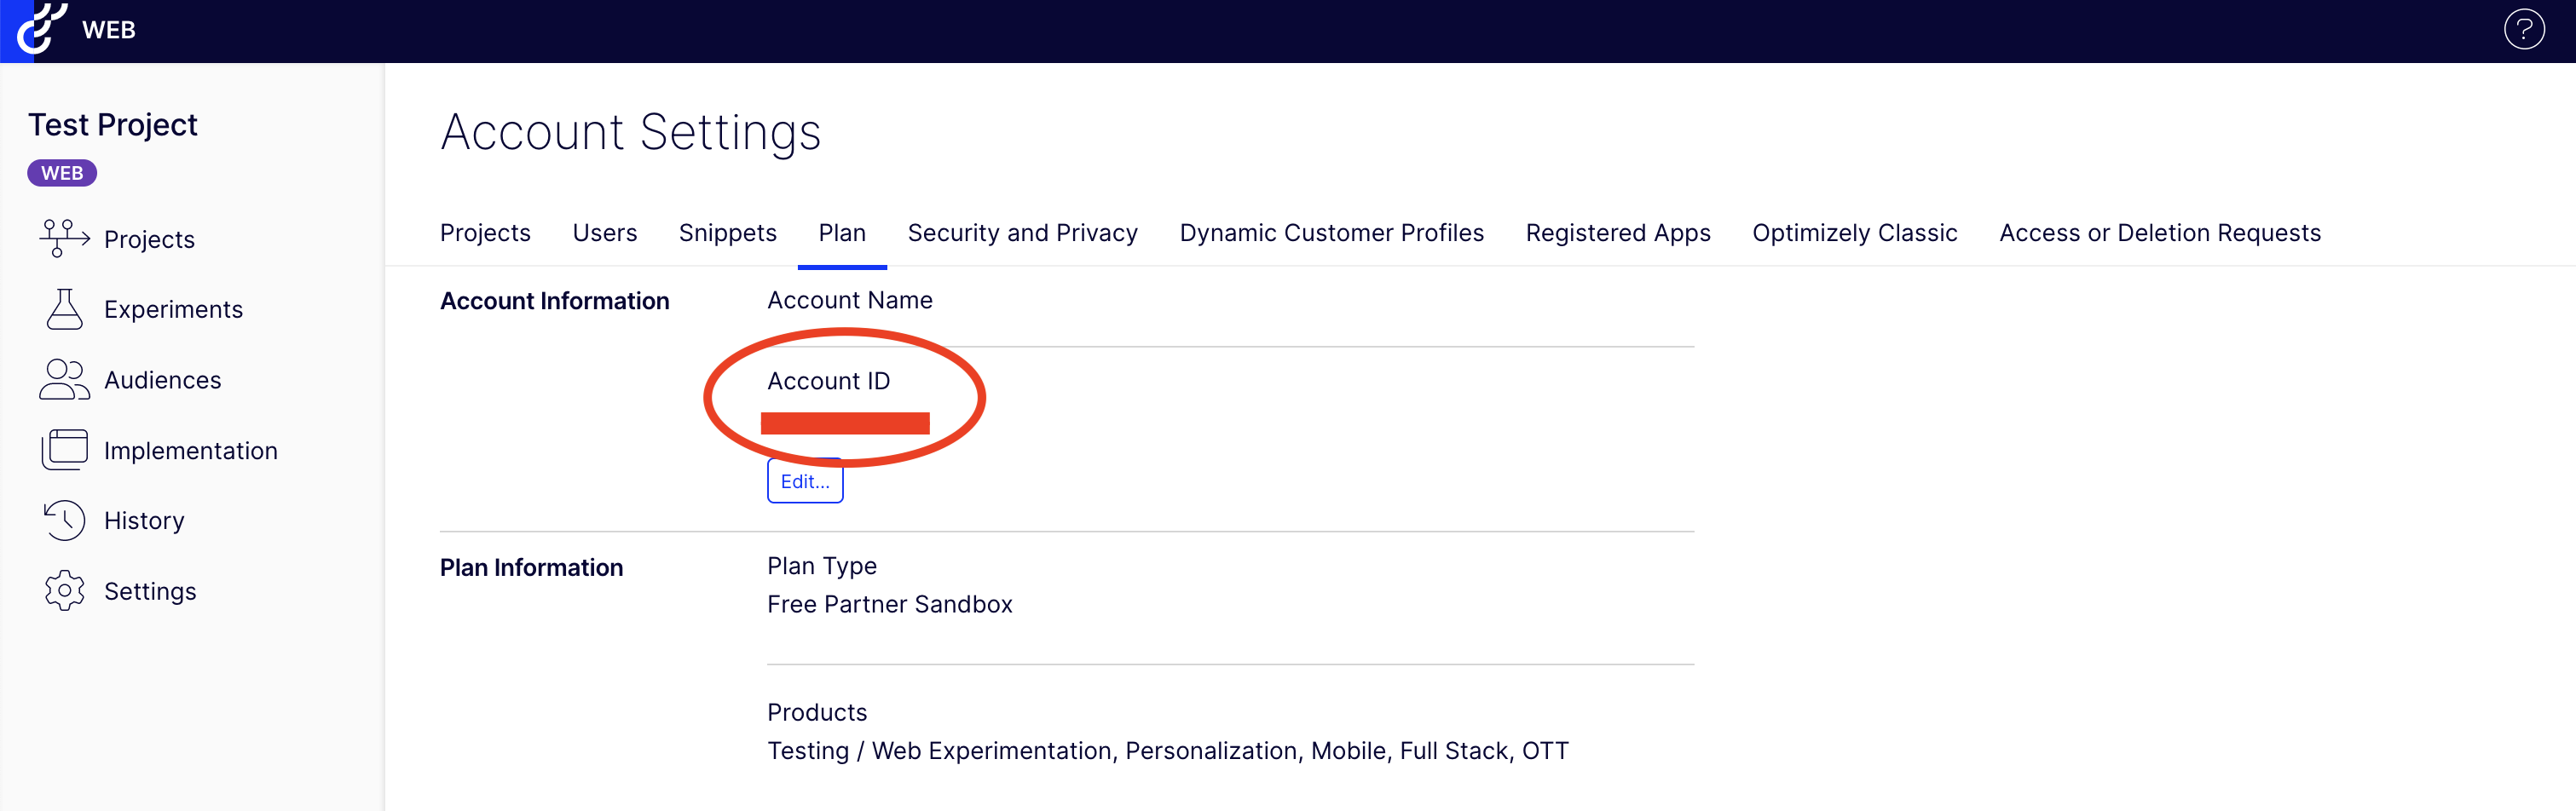Click the Experiments flask icon
The height and width of the screenshot is (811, 2576).
pos(64,309)
